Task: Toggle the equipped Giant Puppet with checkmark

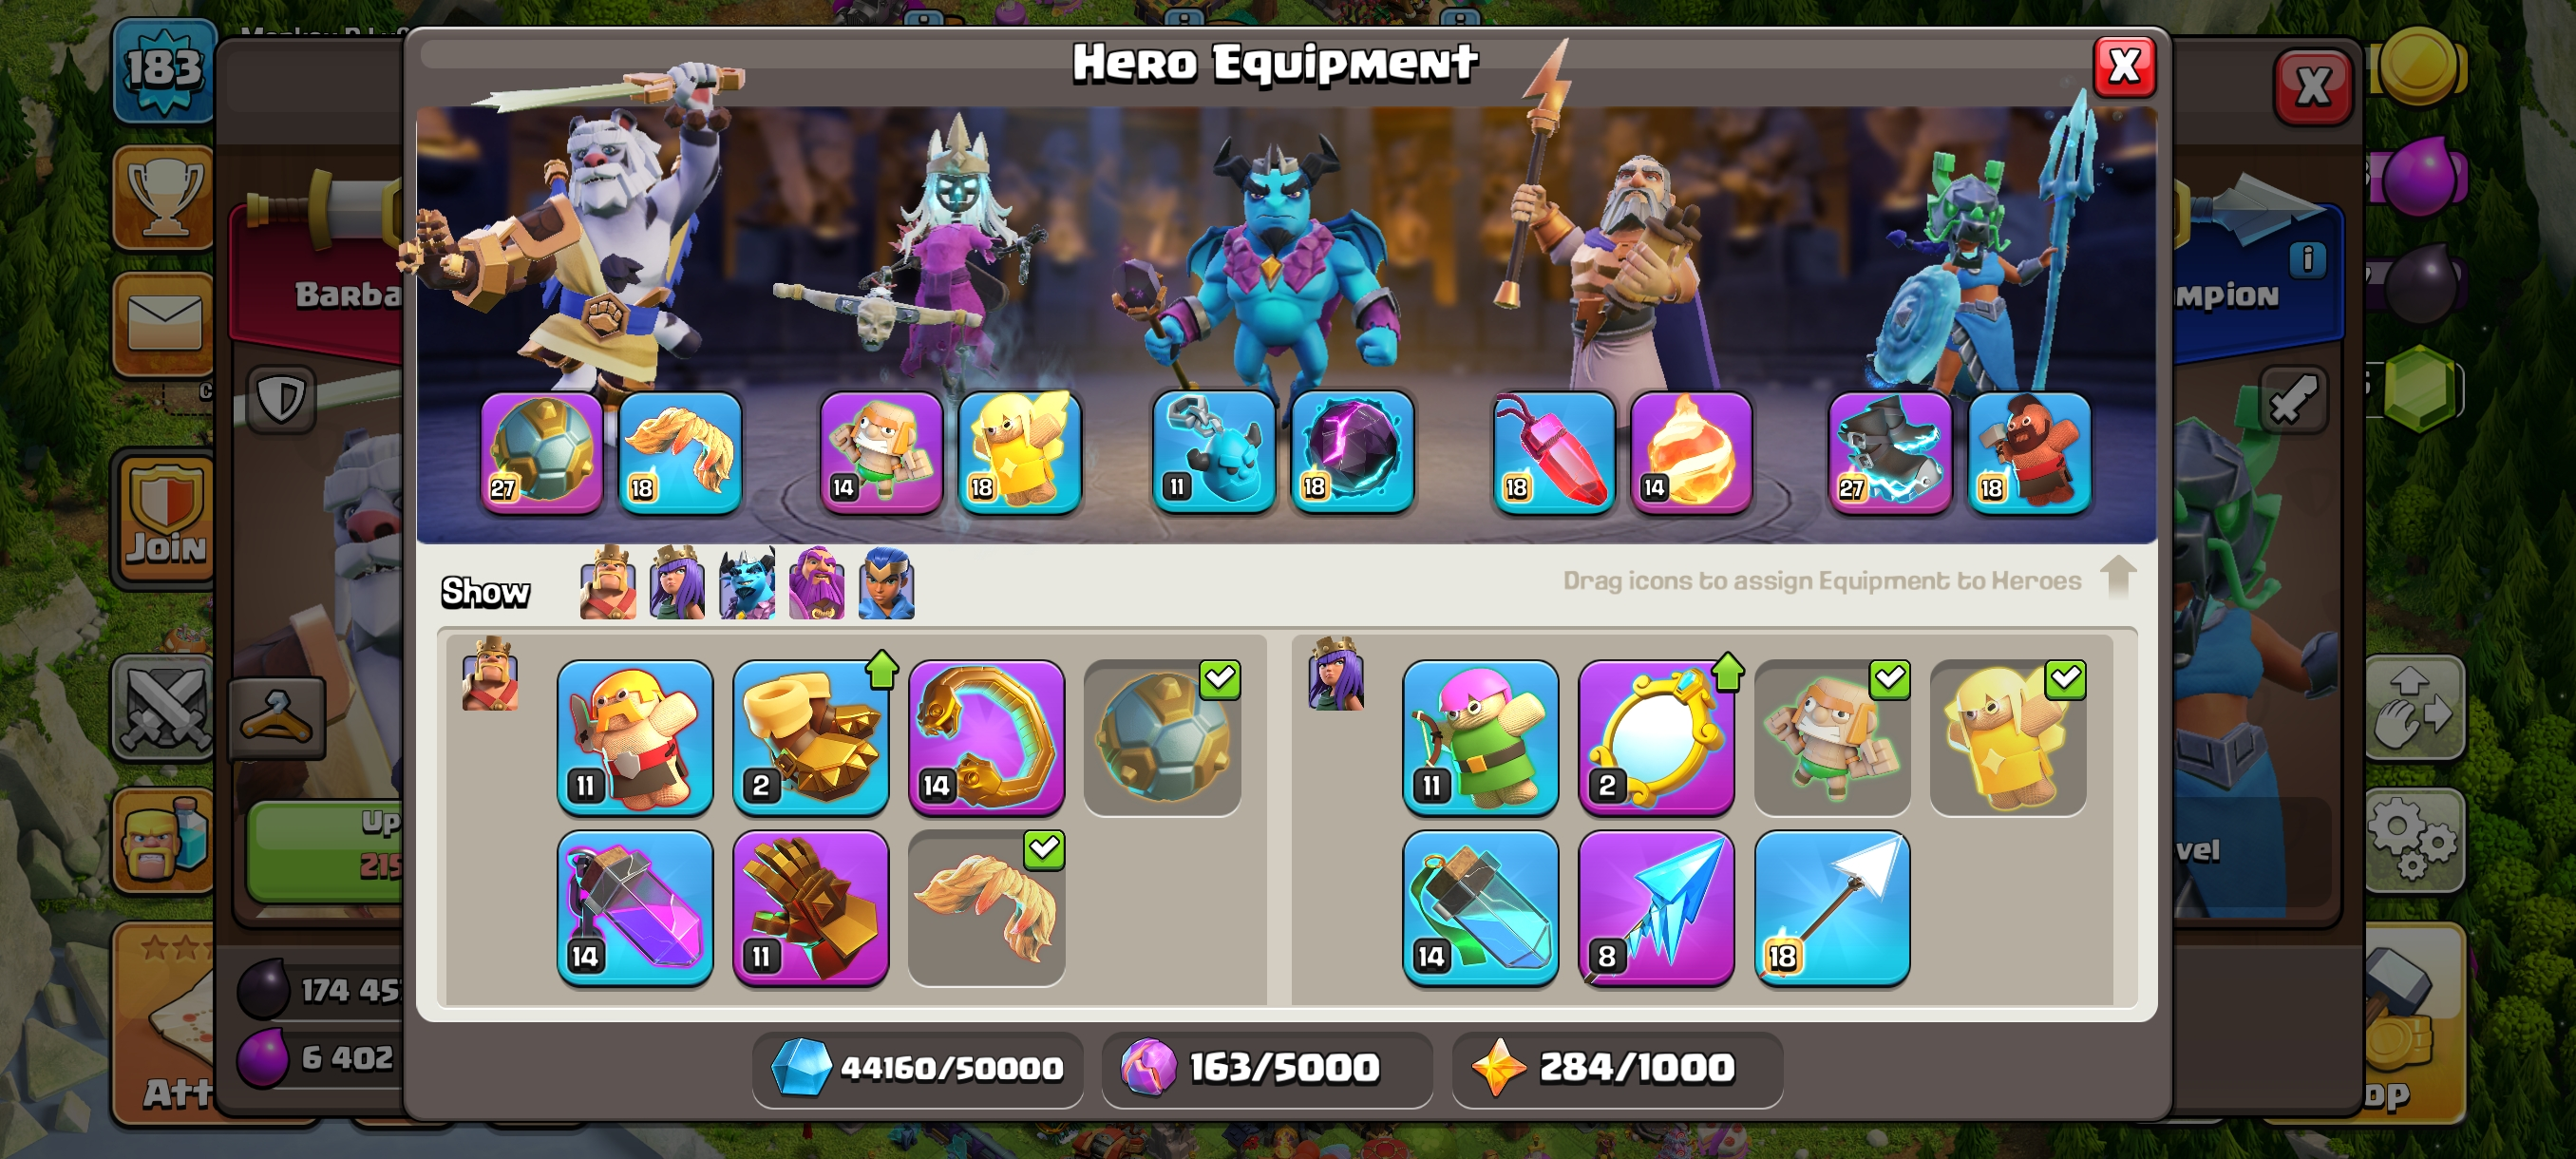Action: (1832, 737)
